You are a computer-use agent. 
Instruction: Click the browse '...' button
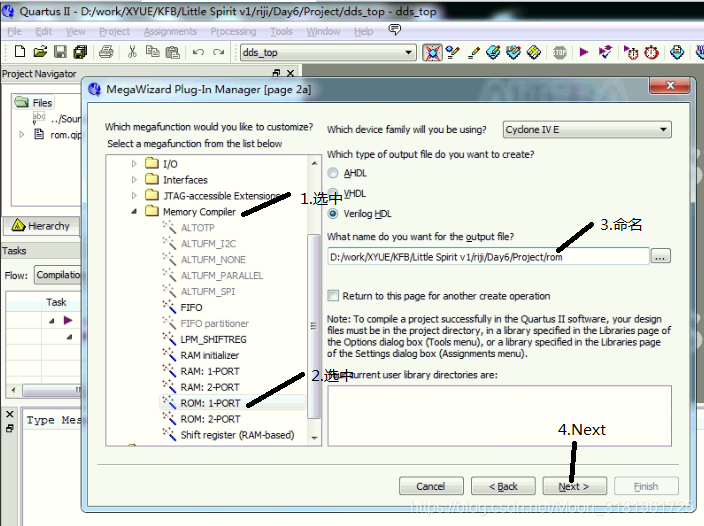(x=660, y=256)
